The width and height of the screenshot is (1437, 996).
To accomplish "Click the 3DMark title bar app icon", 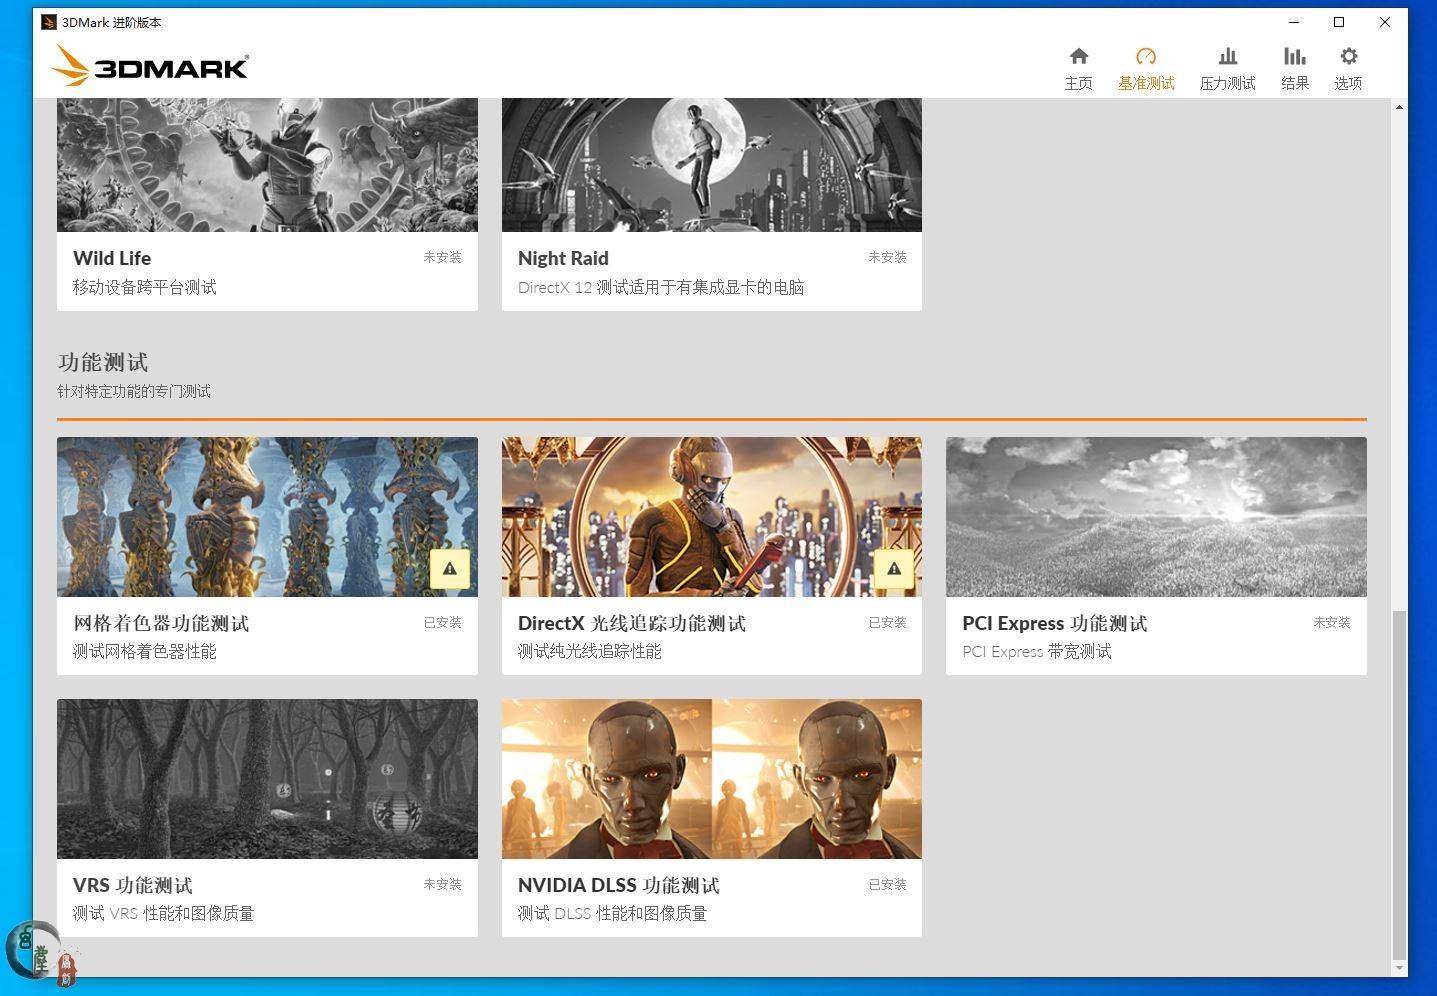I will click(49, 22).
